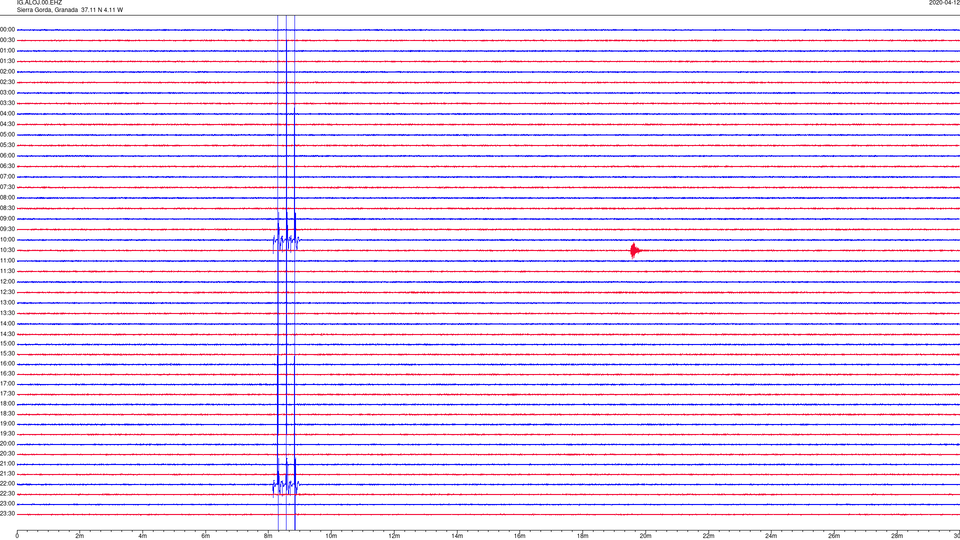The image size is (960, 540).
Task: Select the 20m axis tick label
Action: click(x=645, y=536)
